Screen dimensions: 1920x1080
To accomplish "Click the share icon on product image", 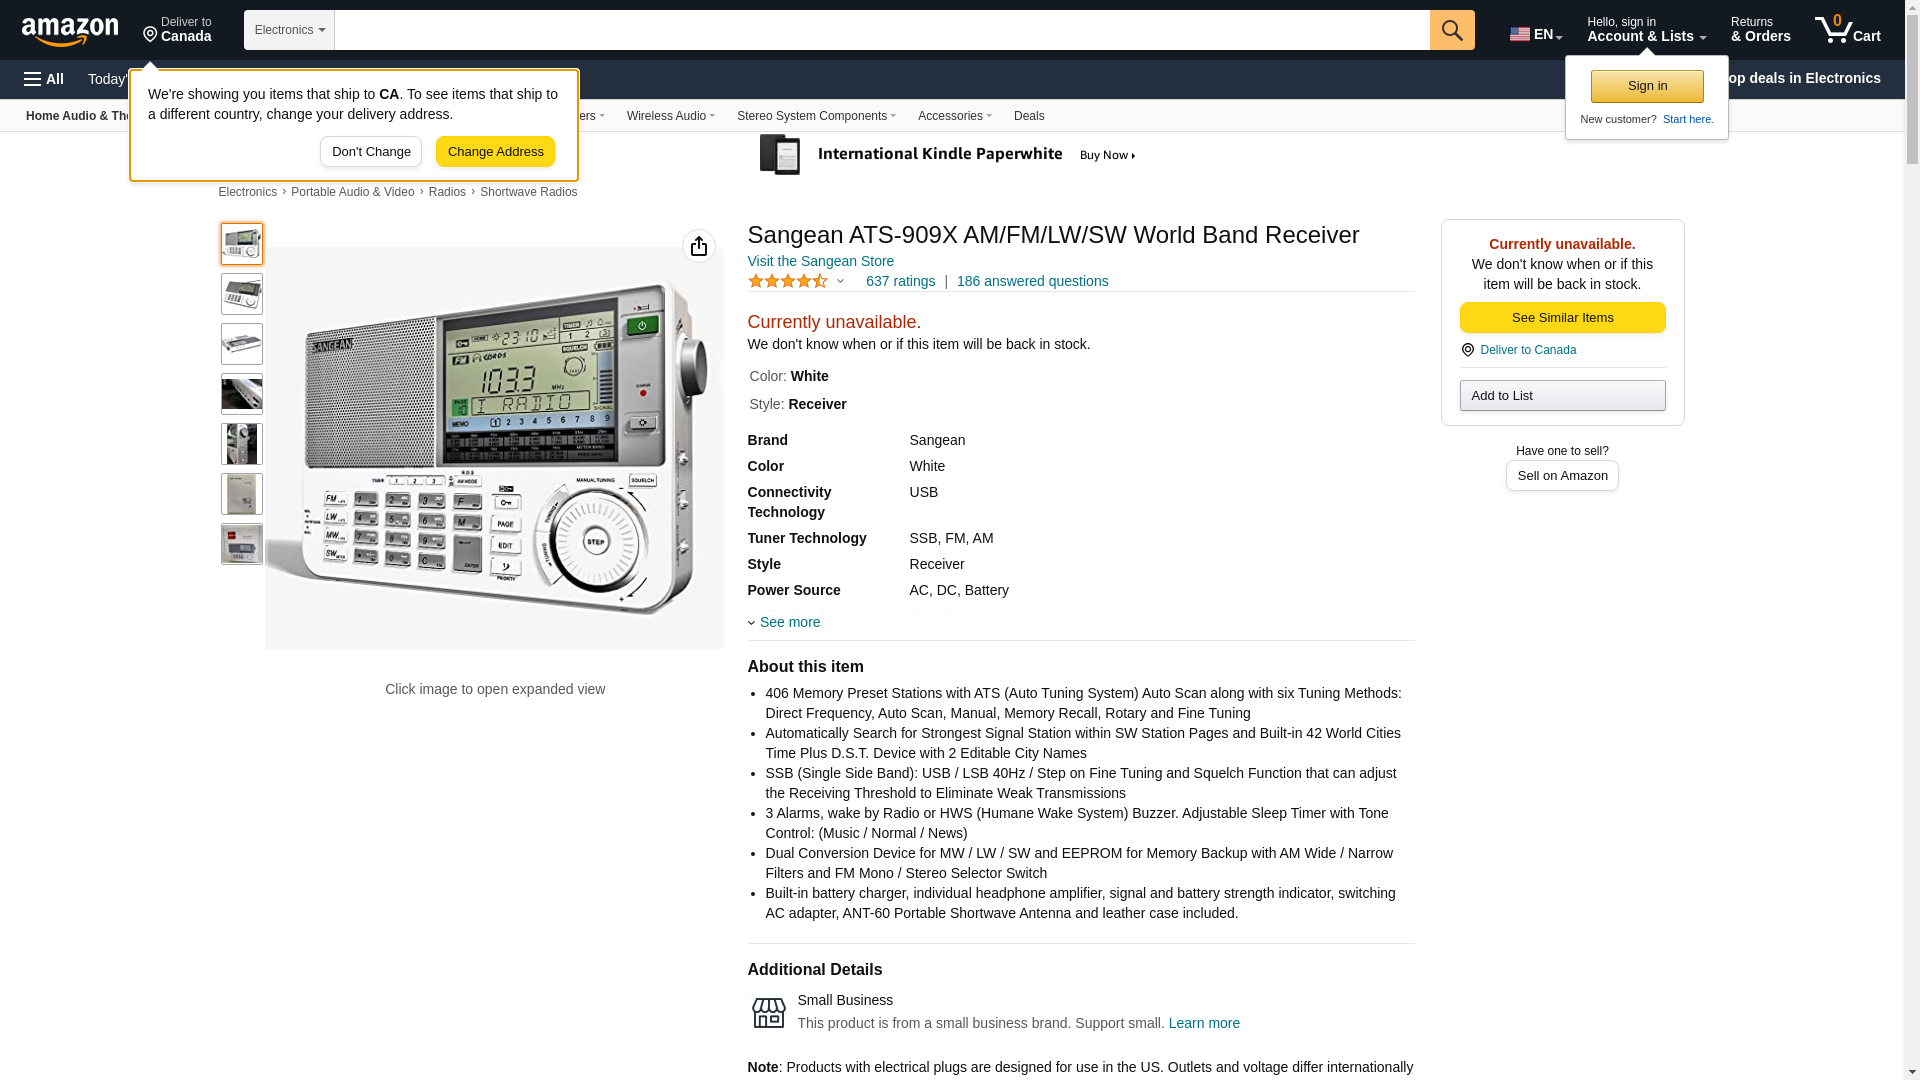I will coord(698,246).
